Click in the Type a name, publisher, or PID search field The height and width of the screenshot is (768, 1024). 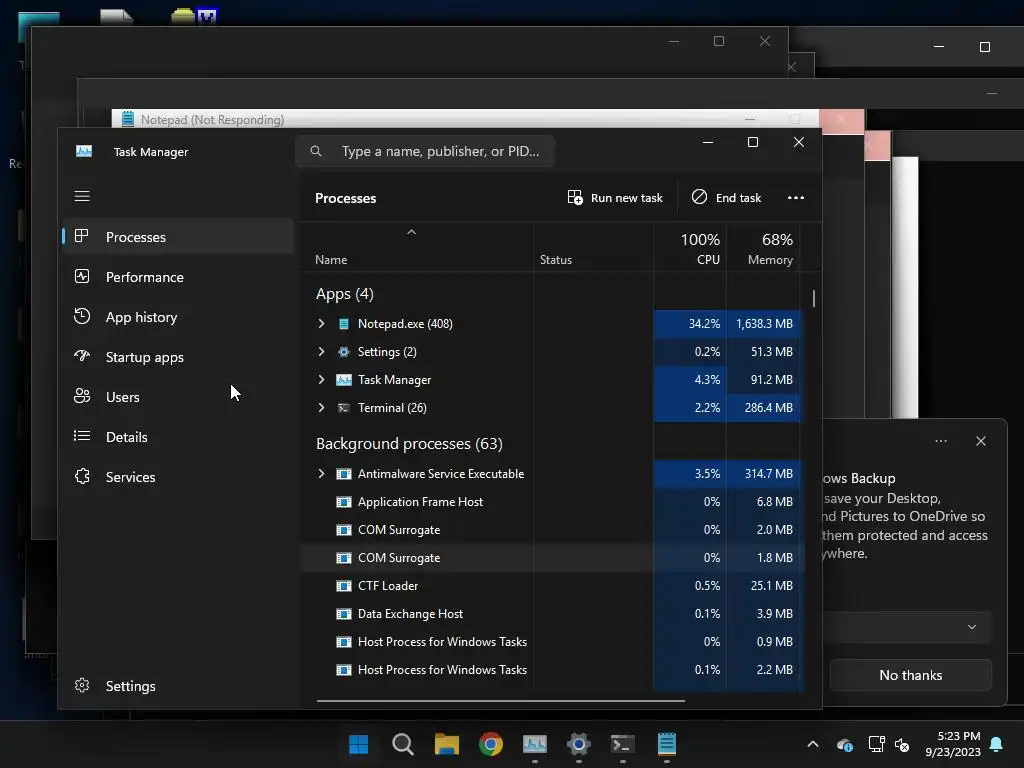[x=425, y=151]
